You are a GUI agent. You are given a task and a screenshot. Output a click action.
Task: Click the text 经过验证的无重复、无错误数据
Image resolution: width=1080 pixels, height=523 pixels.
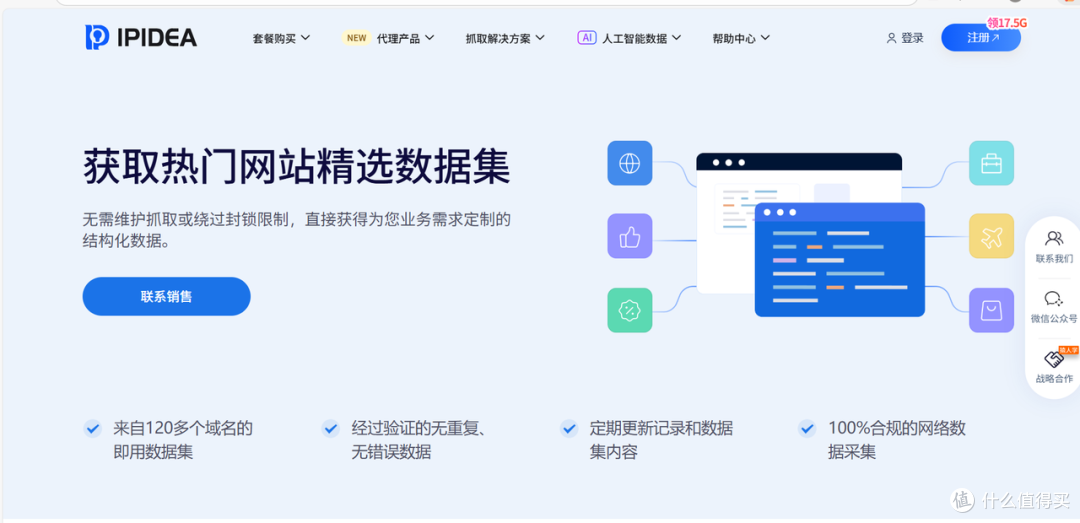click(421, 440)
